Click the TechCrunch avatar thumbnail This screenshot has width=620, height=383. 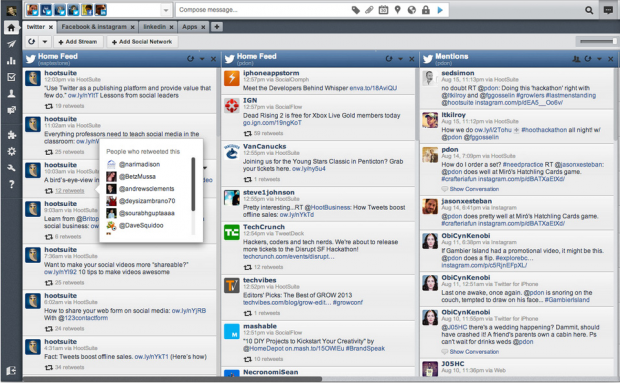pyautogui.click(x=232, y=232)
